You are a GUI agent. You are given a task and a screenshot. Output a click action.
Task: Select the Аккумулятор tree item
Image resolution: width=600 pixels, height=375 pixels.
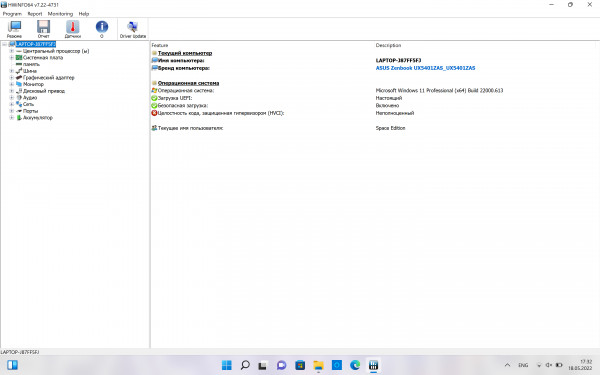[38, 117]
